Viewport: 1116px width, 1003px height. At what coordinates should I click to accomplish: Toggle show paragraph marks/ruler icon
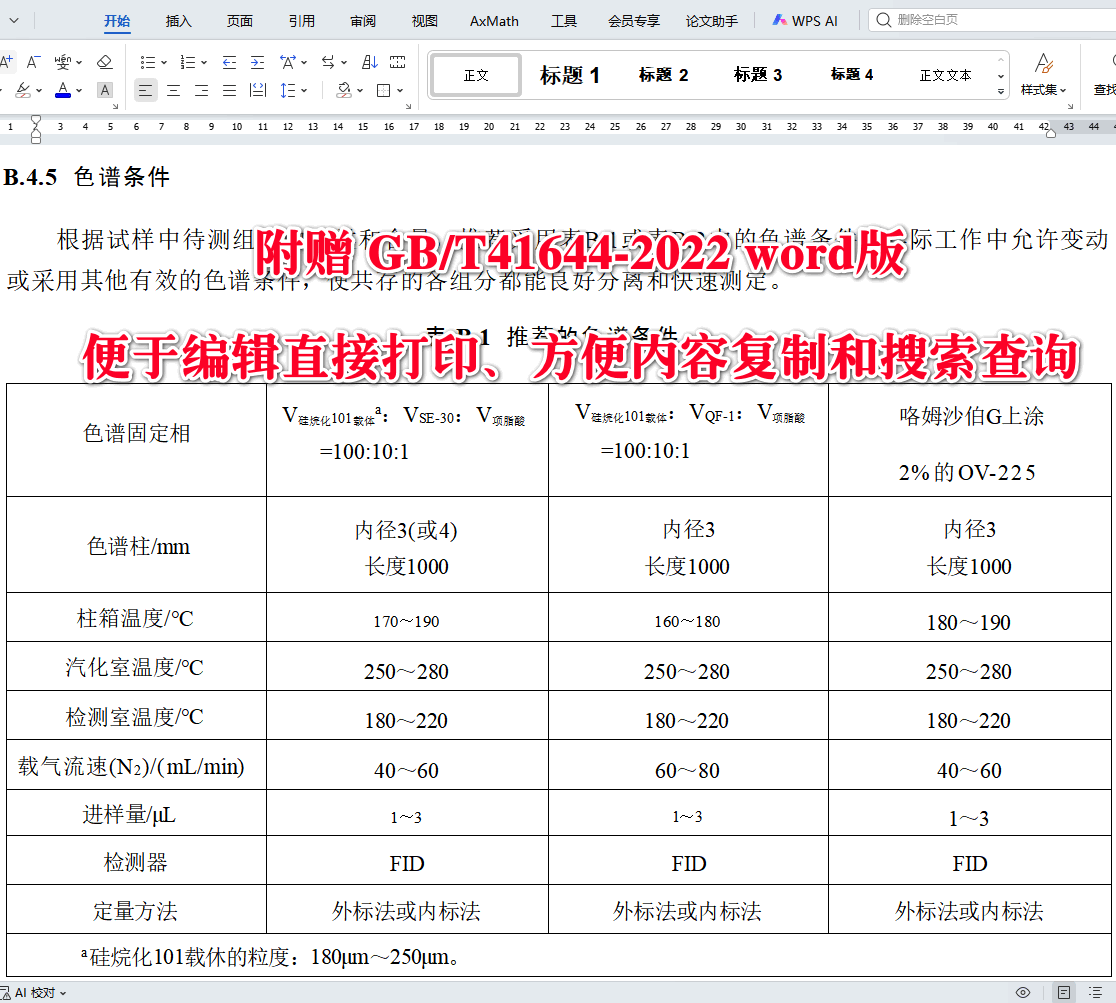point(398,63)
